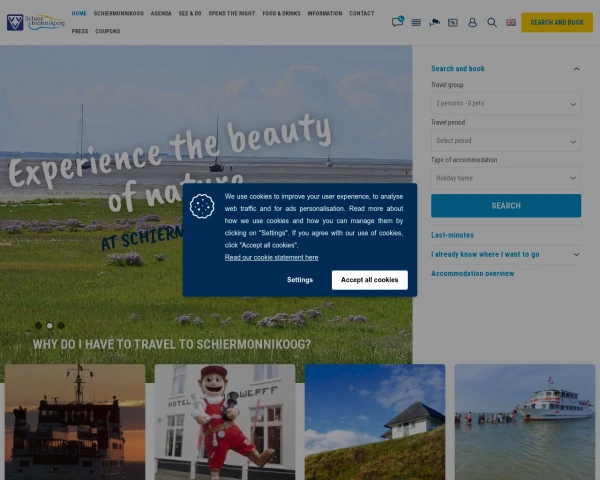Viewport: 600px width, 480px height.
Task: Click the tide/waves icon in header
Action: (416, 22)
